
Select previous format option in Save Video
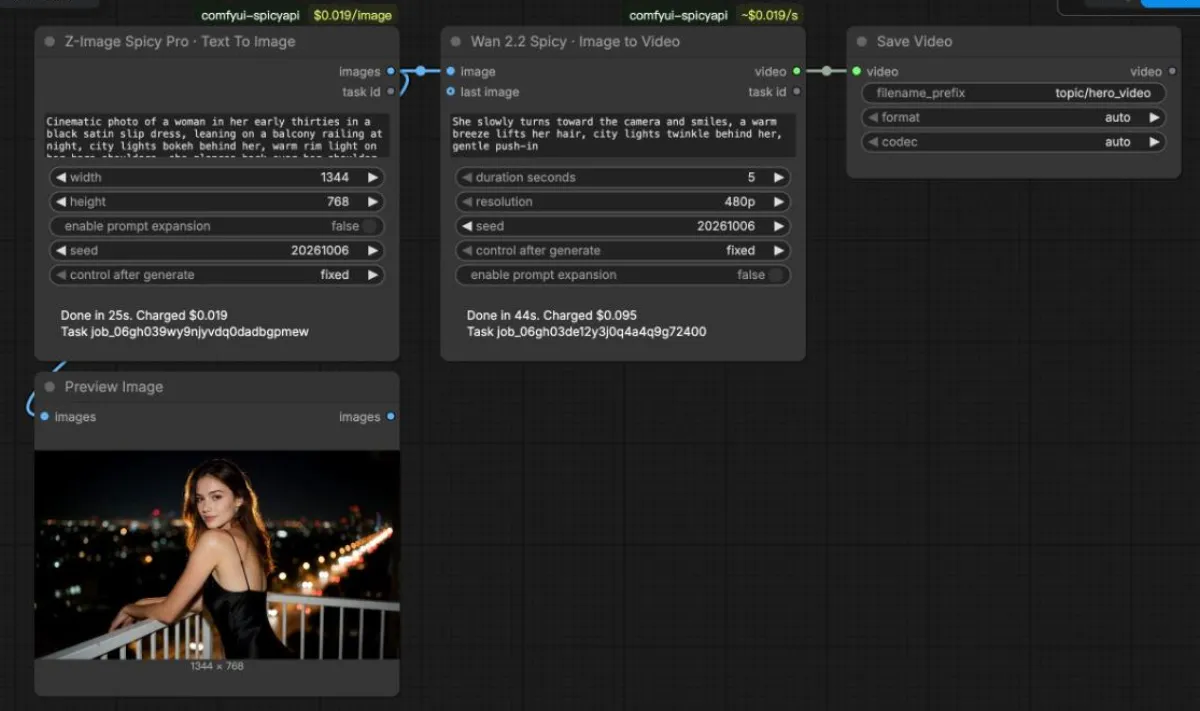(872, 117)
